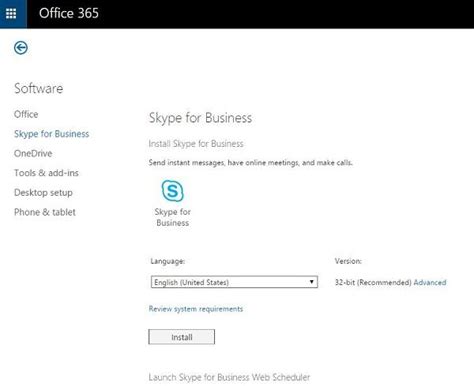Click the Install button
This screenshot has height=386, width=474.
click(182, 337)
